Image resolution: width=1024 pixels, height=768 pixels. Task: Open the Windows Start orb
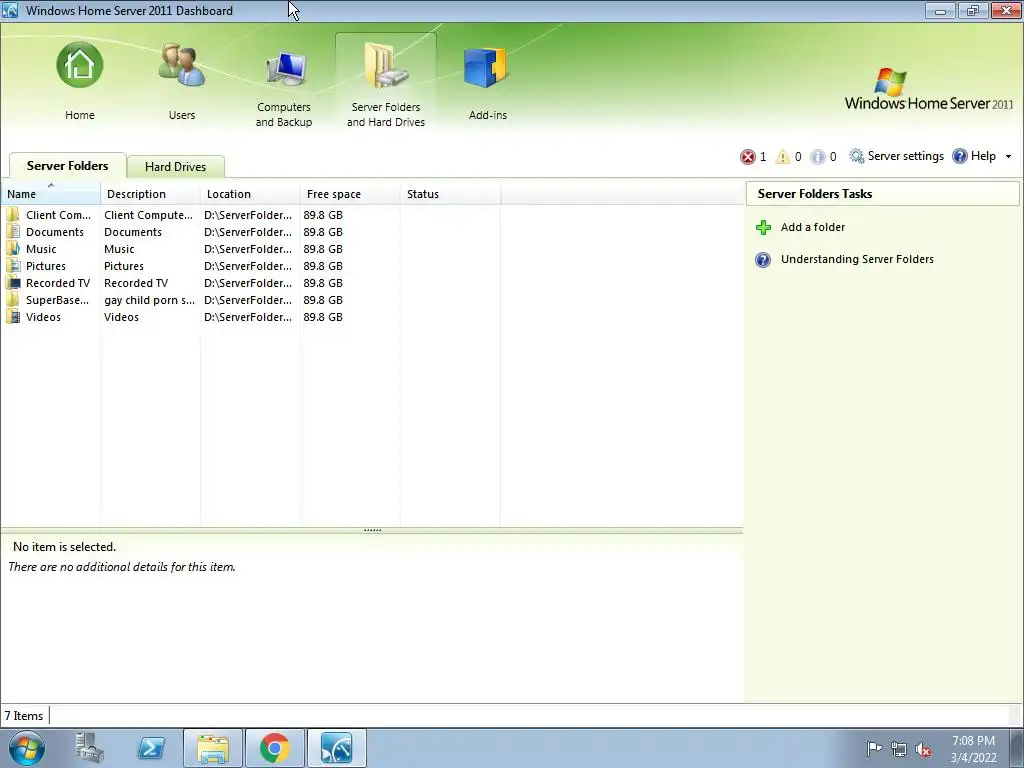27,748
